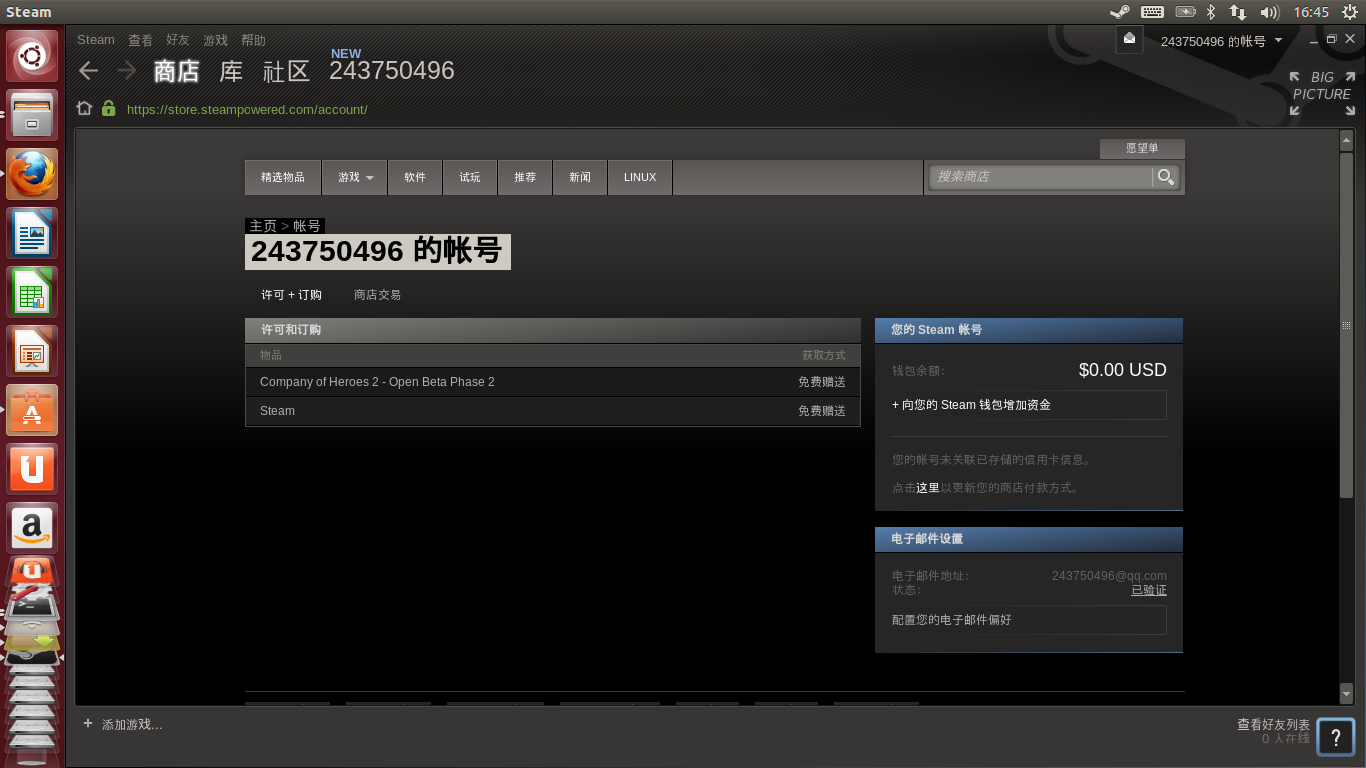This screenshot has width=1366, height=768.
Task: Open 试玩 in store navigation
Action: tap(470, 177)
